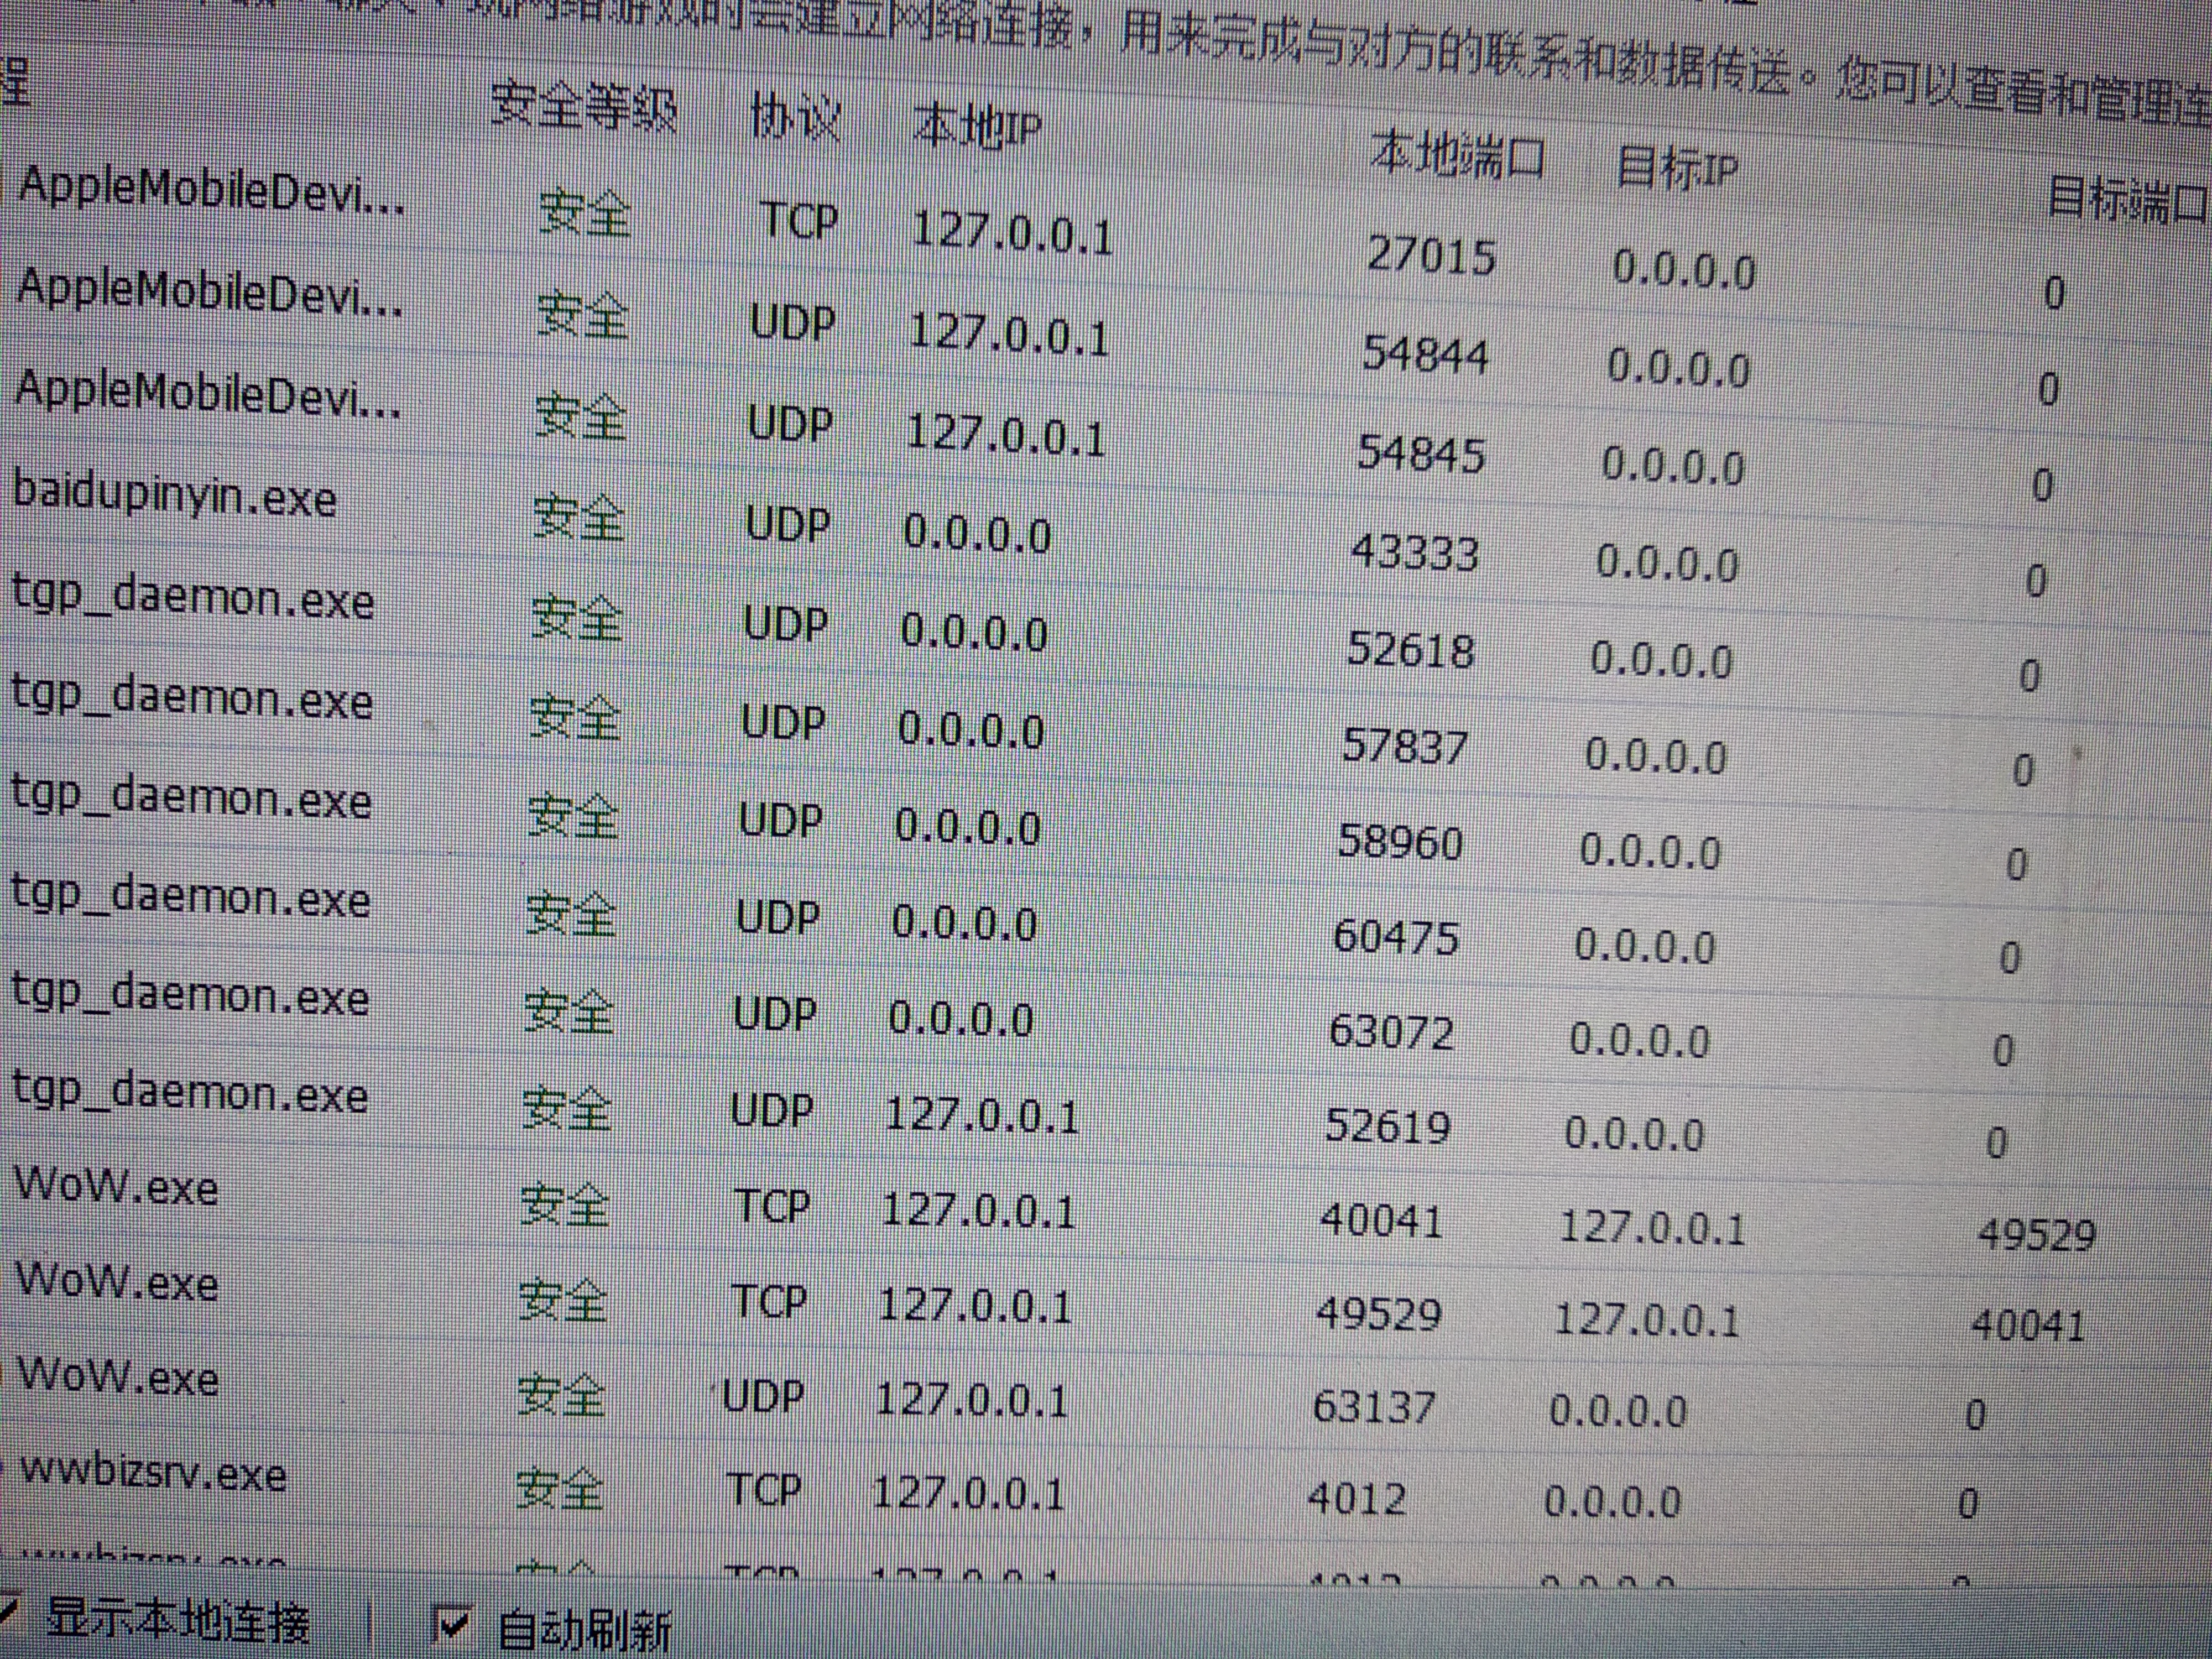Screen dimensions: 2212x1659
Task: Select AppleMobileDevice row with port 27015
Action: tap(212, 190)
